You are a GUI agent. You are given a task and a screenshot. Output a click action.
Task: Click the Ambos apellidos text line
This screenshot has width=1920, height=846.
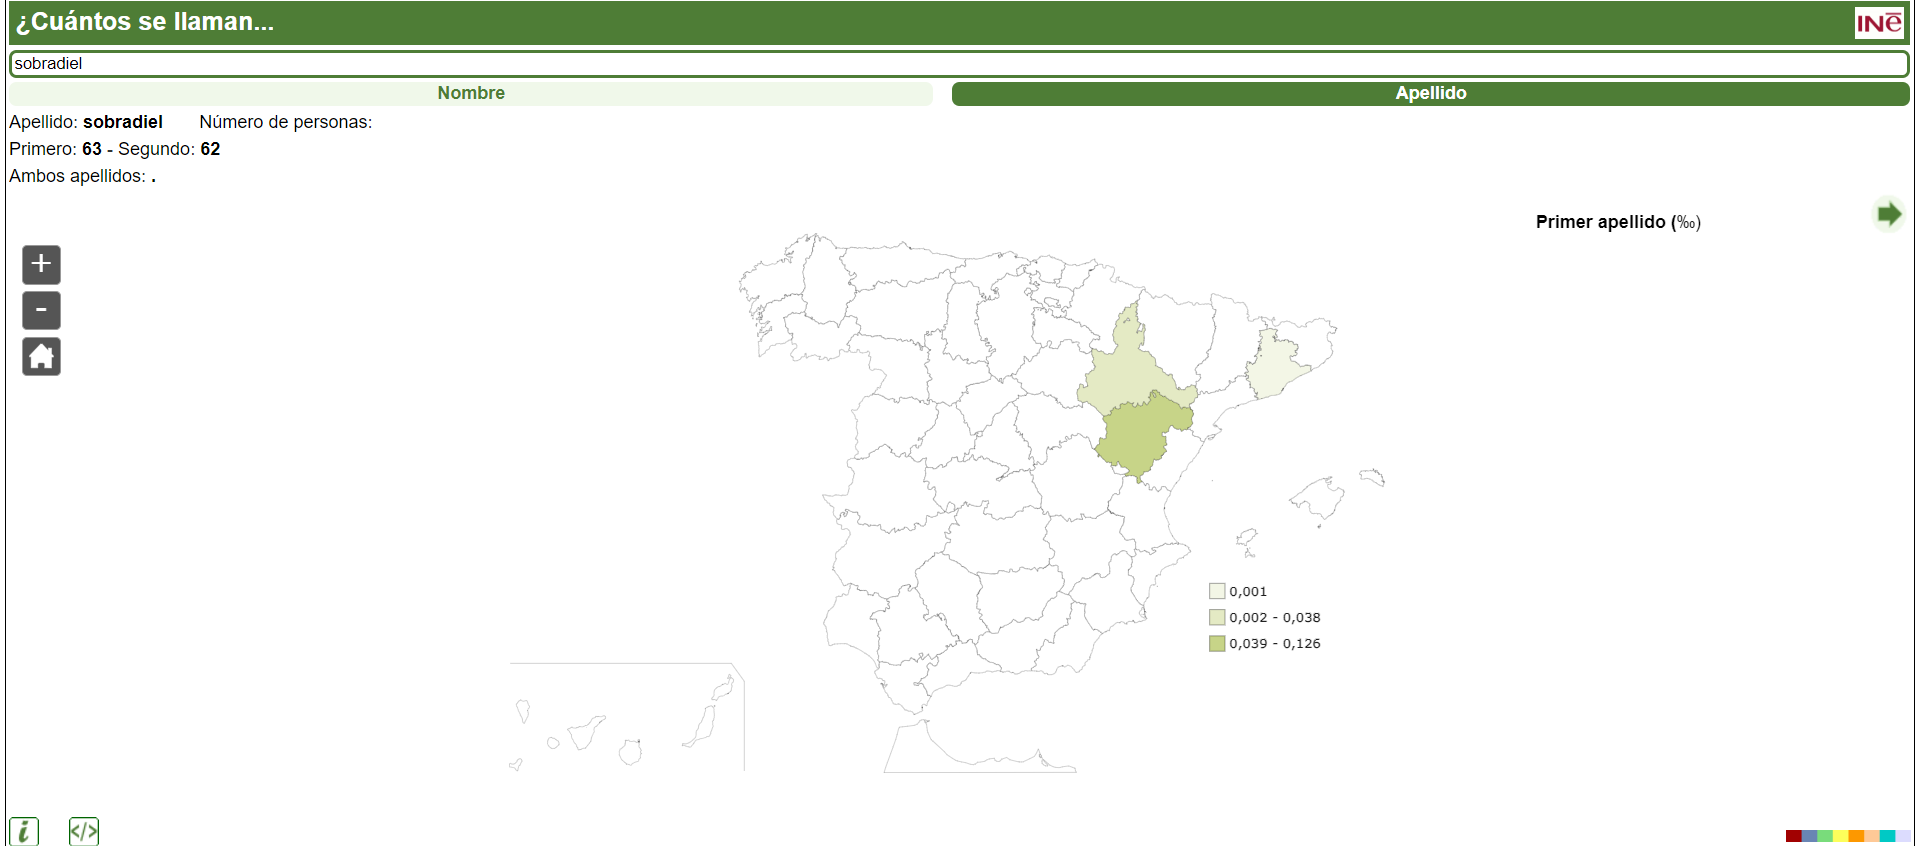82,176
